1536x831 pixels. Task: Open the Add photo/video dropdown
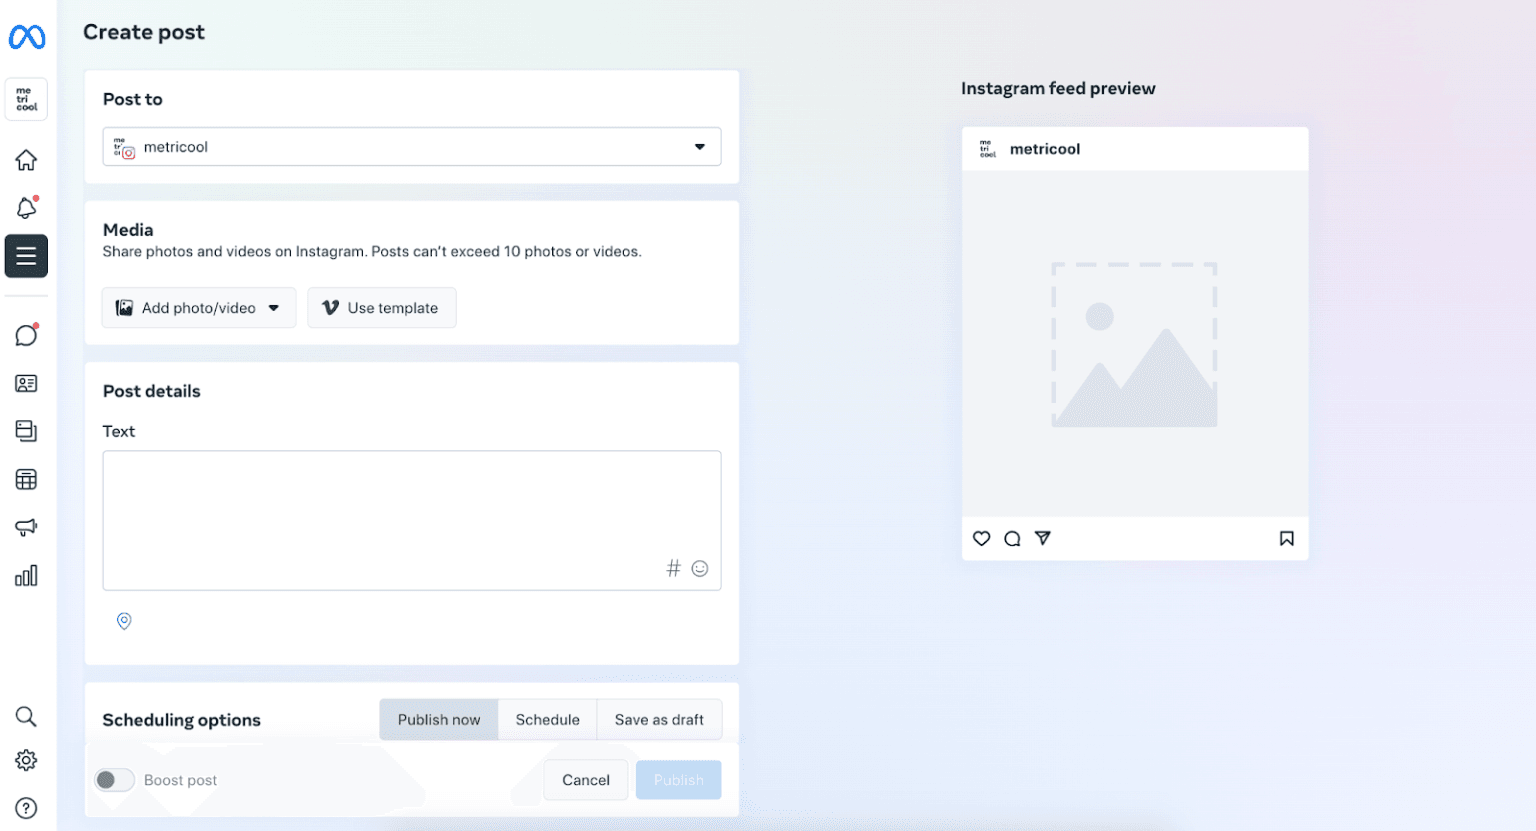pyautogui.click(x=198, y=308)
